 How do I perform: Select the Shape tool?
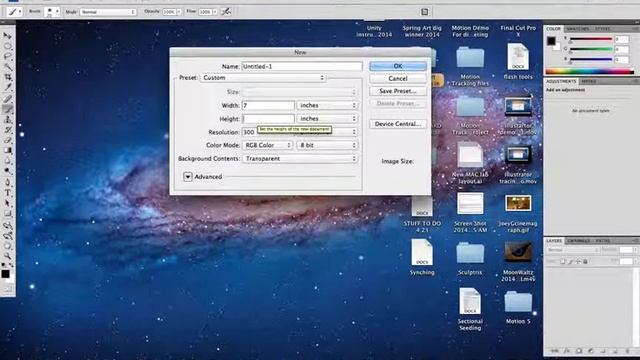point(7,213)
